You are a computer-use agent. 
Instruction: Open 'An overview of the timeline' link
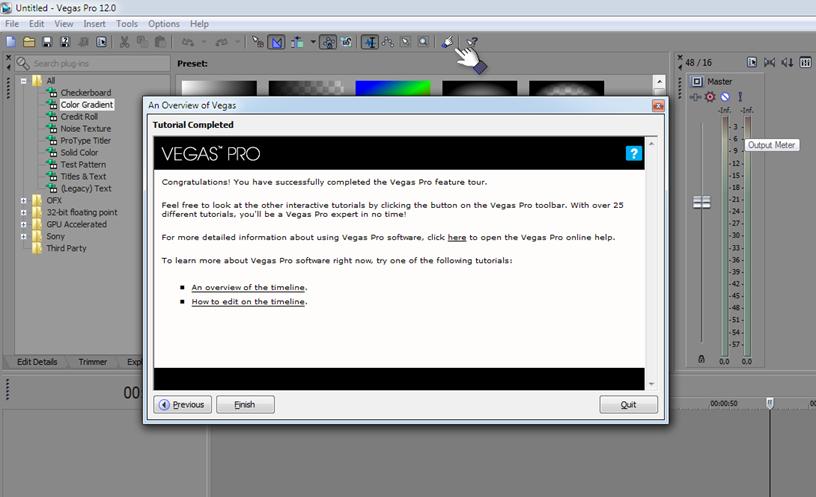point(249,287)
